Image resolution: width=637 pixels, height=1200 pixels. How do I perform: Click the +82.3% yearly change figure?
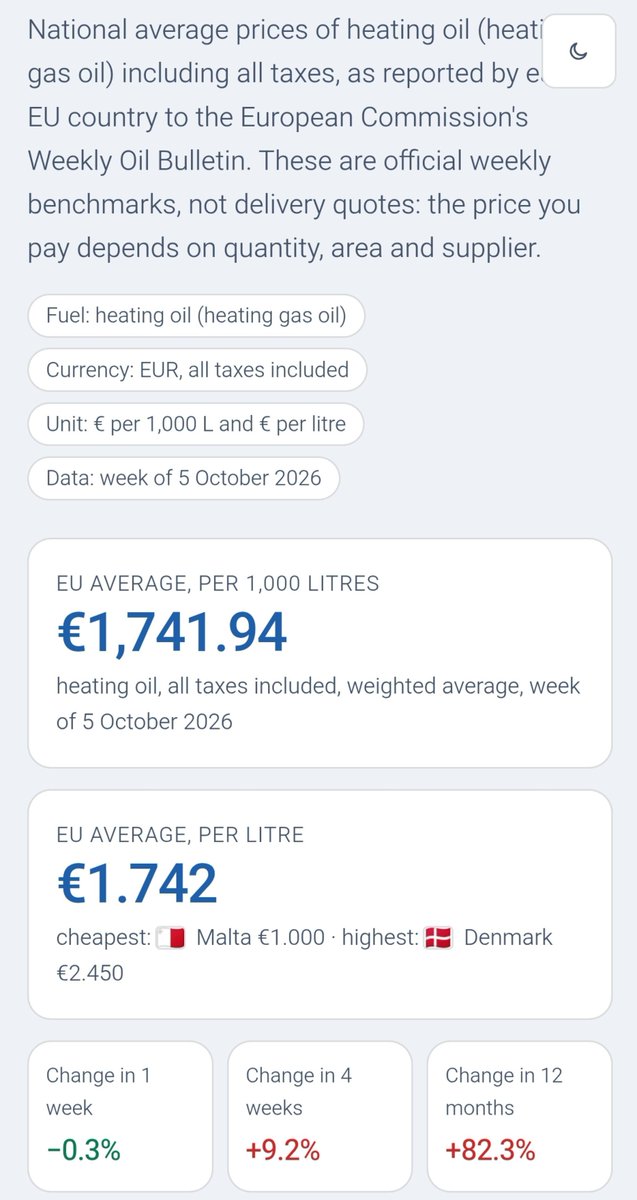point(490,1151)
